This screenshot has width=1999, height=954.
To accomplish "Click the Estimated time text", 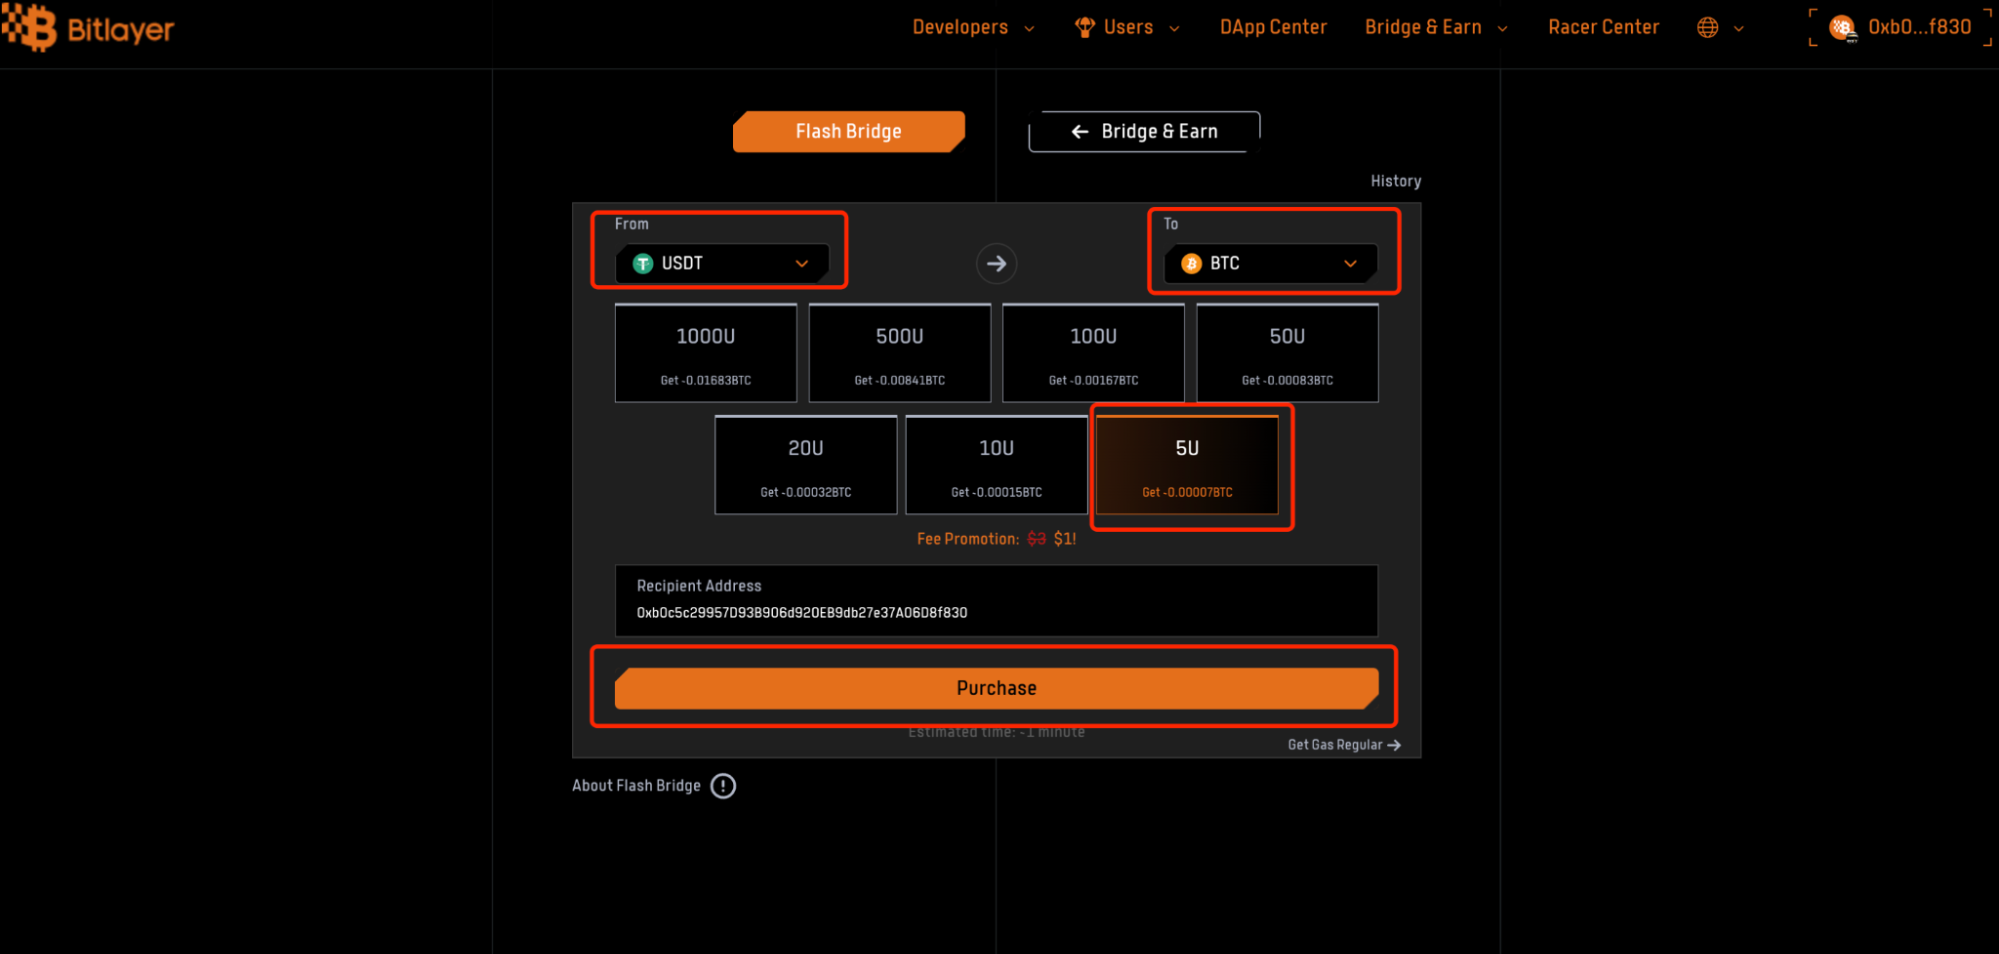I will pos(996,732).
